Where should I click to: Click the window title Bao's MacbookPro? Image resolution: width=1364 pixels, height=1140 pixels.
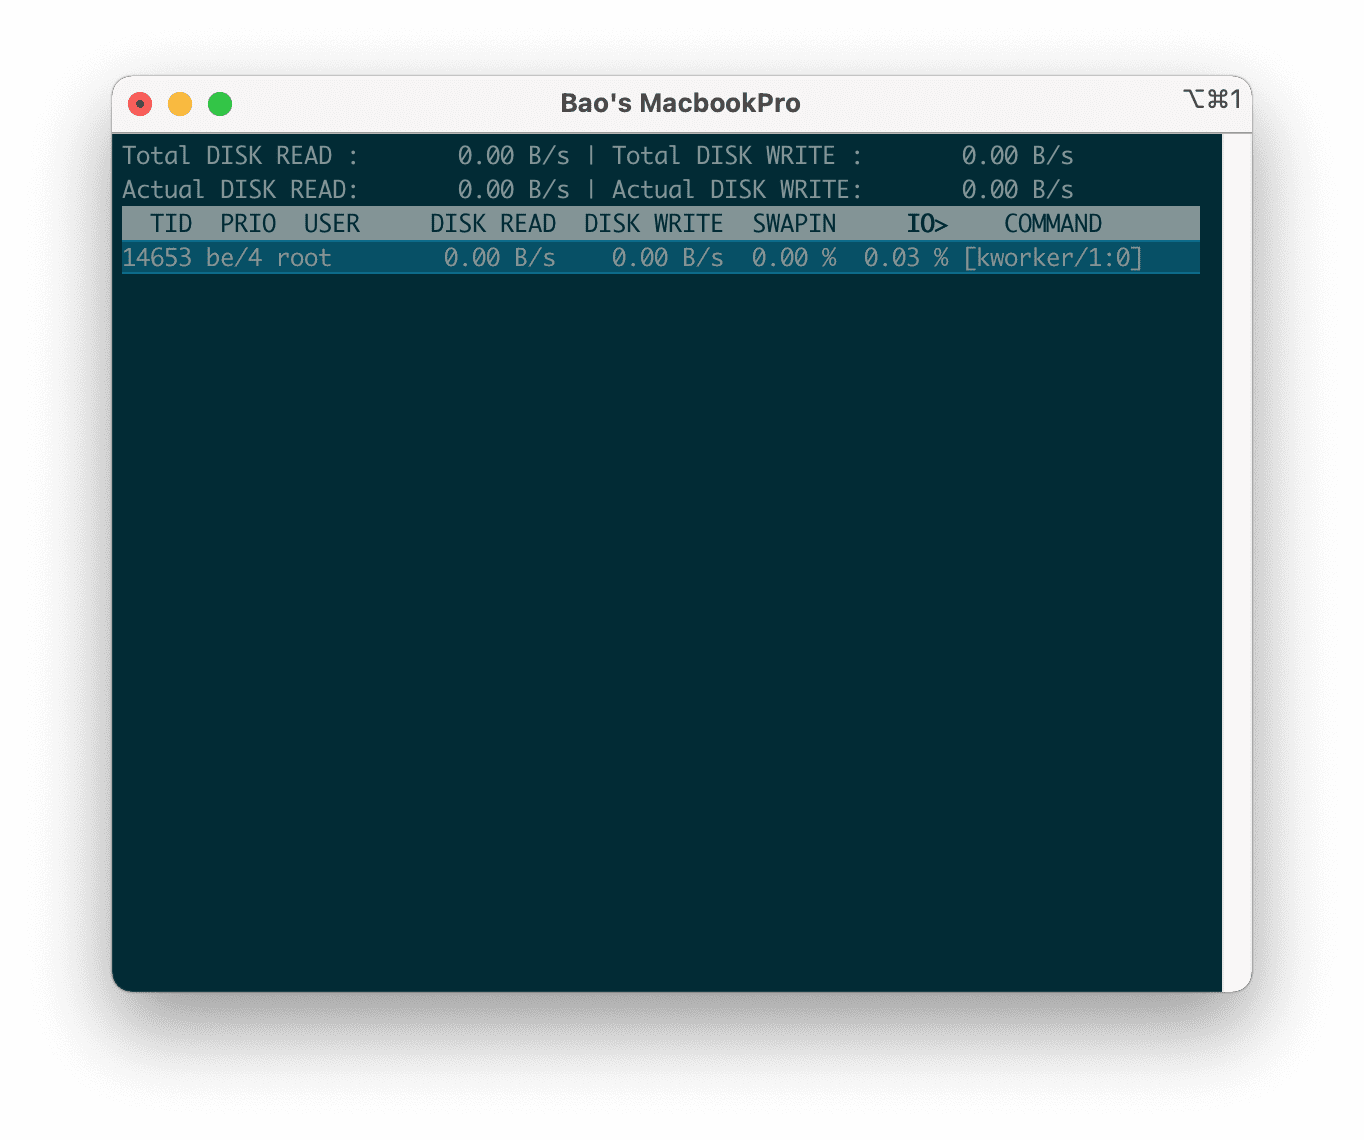click(680, 102)
